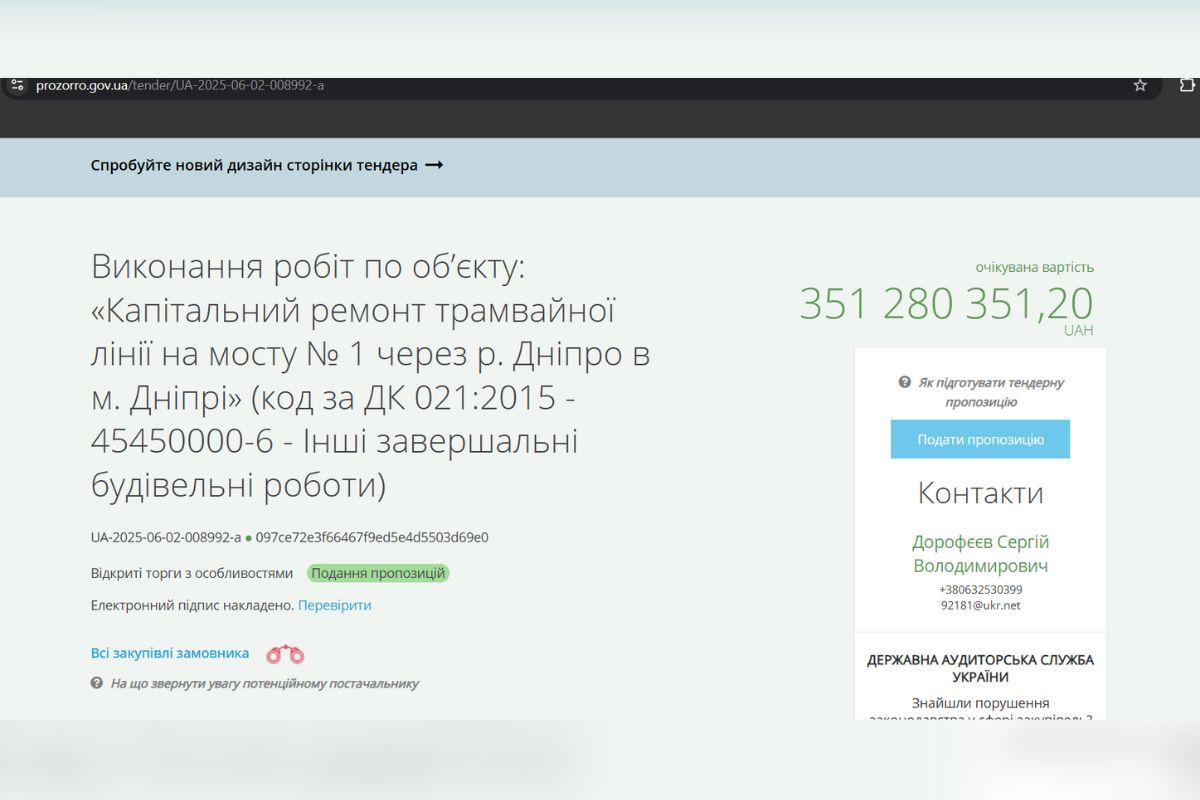The image size is (1200, 800).
Task: Click the phone number +380632530399
Action: pyautogui.click(x=980, y=589)
